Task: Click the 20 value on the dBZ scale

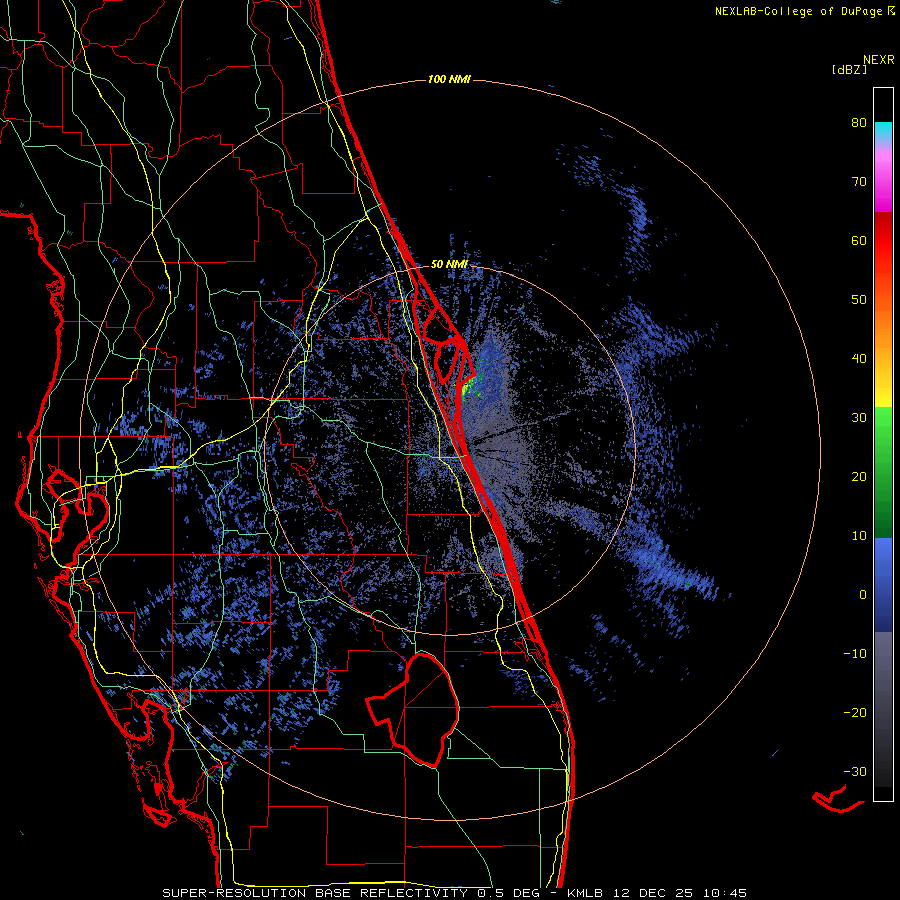Action: (859, 477)
